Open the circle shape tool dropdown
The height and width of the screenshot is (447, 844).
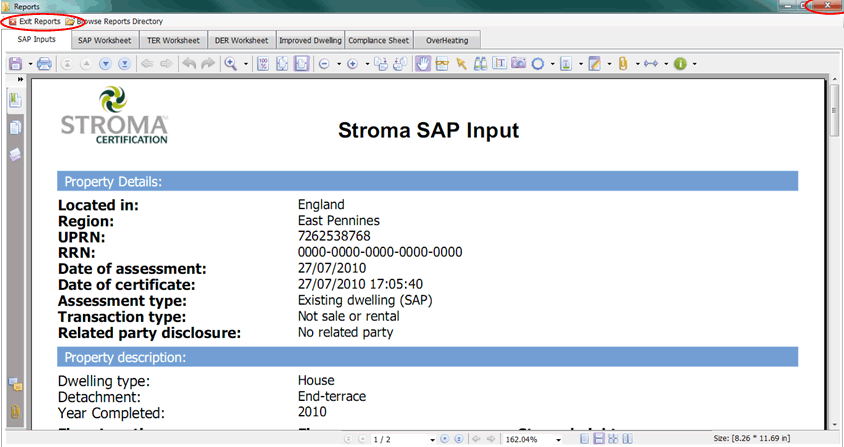click(552, 64)
